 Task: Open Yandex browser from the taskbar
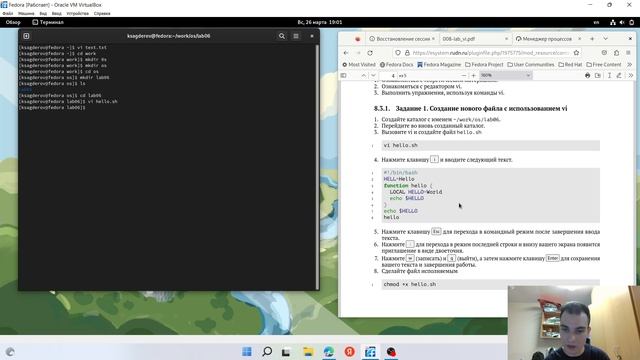349,351
